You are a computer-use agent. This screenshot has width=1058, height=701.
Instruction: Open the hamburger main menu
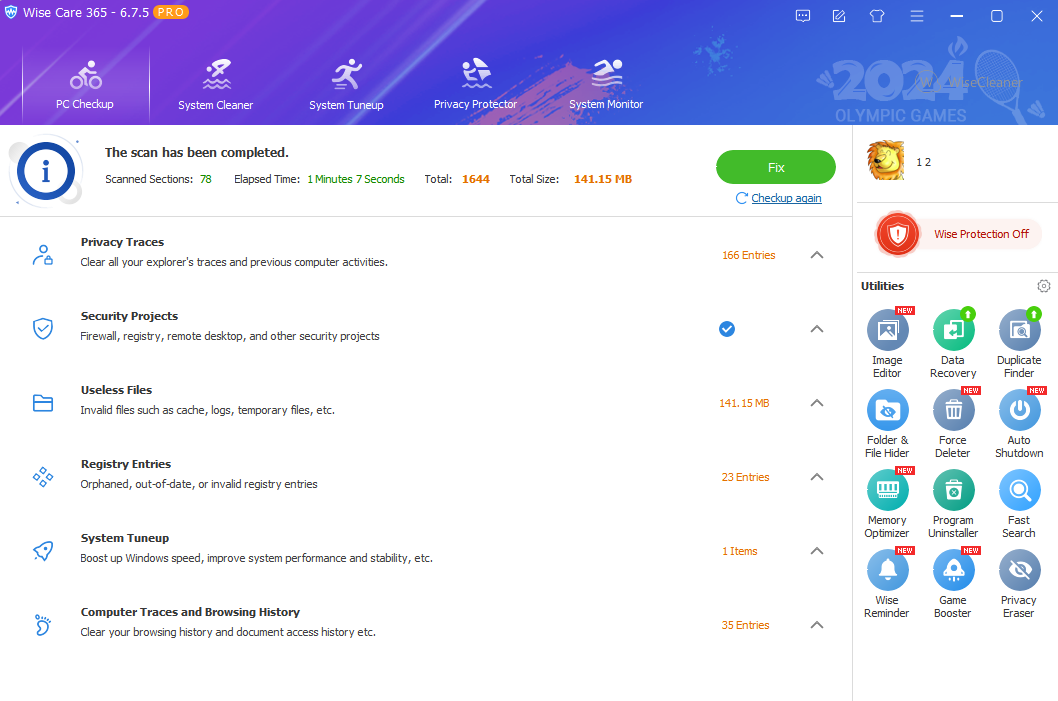click(916, 16)
